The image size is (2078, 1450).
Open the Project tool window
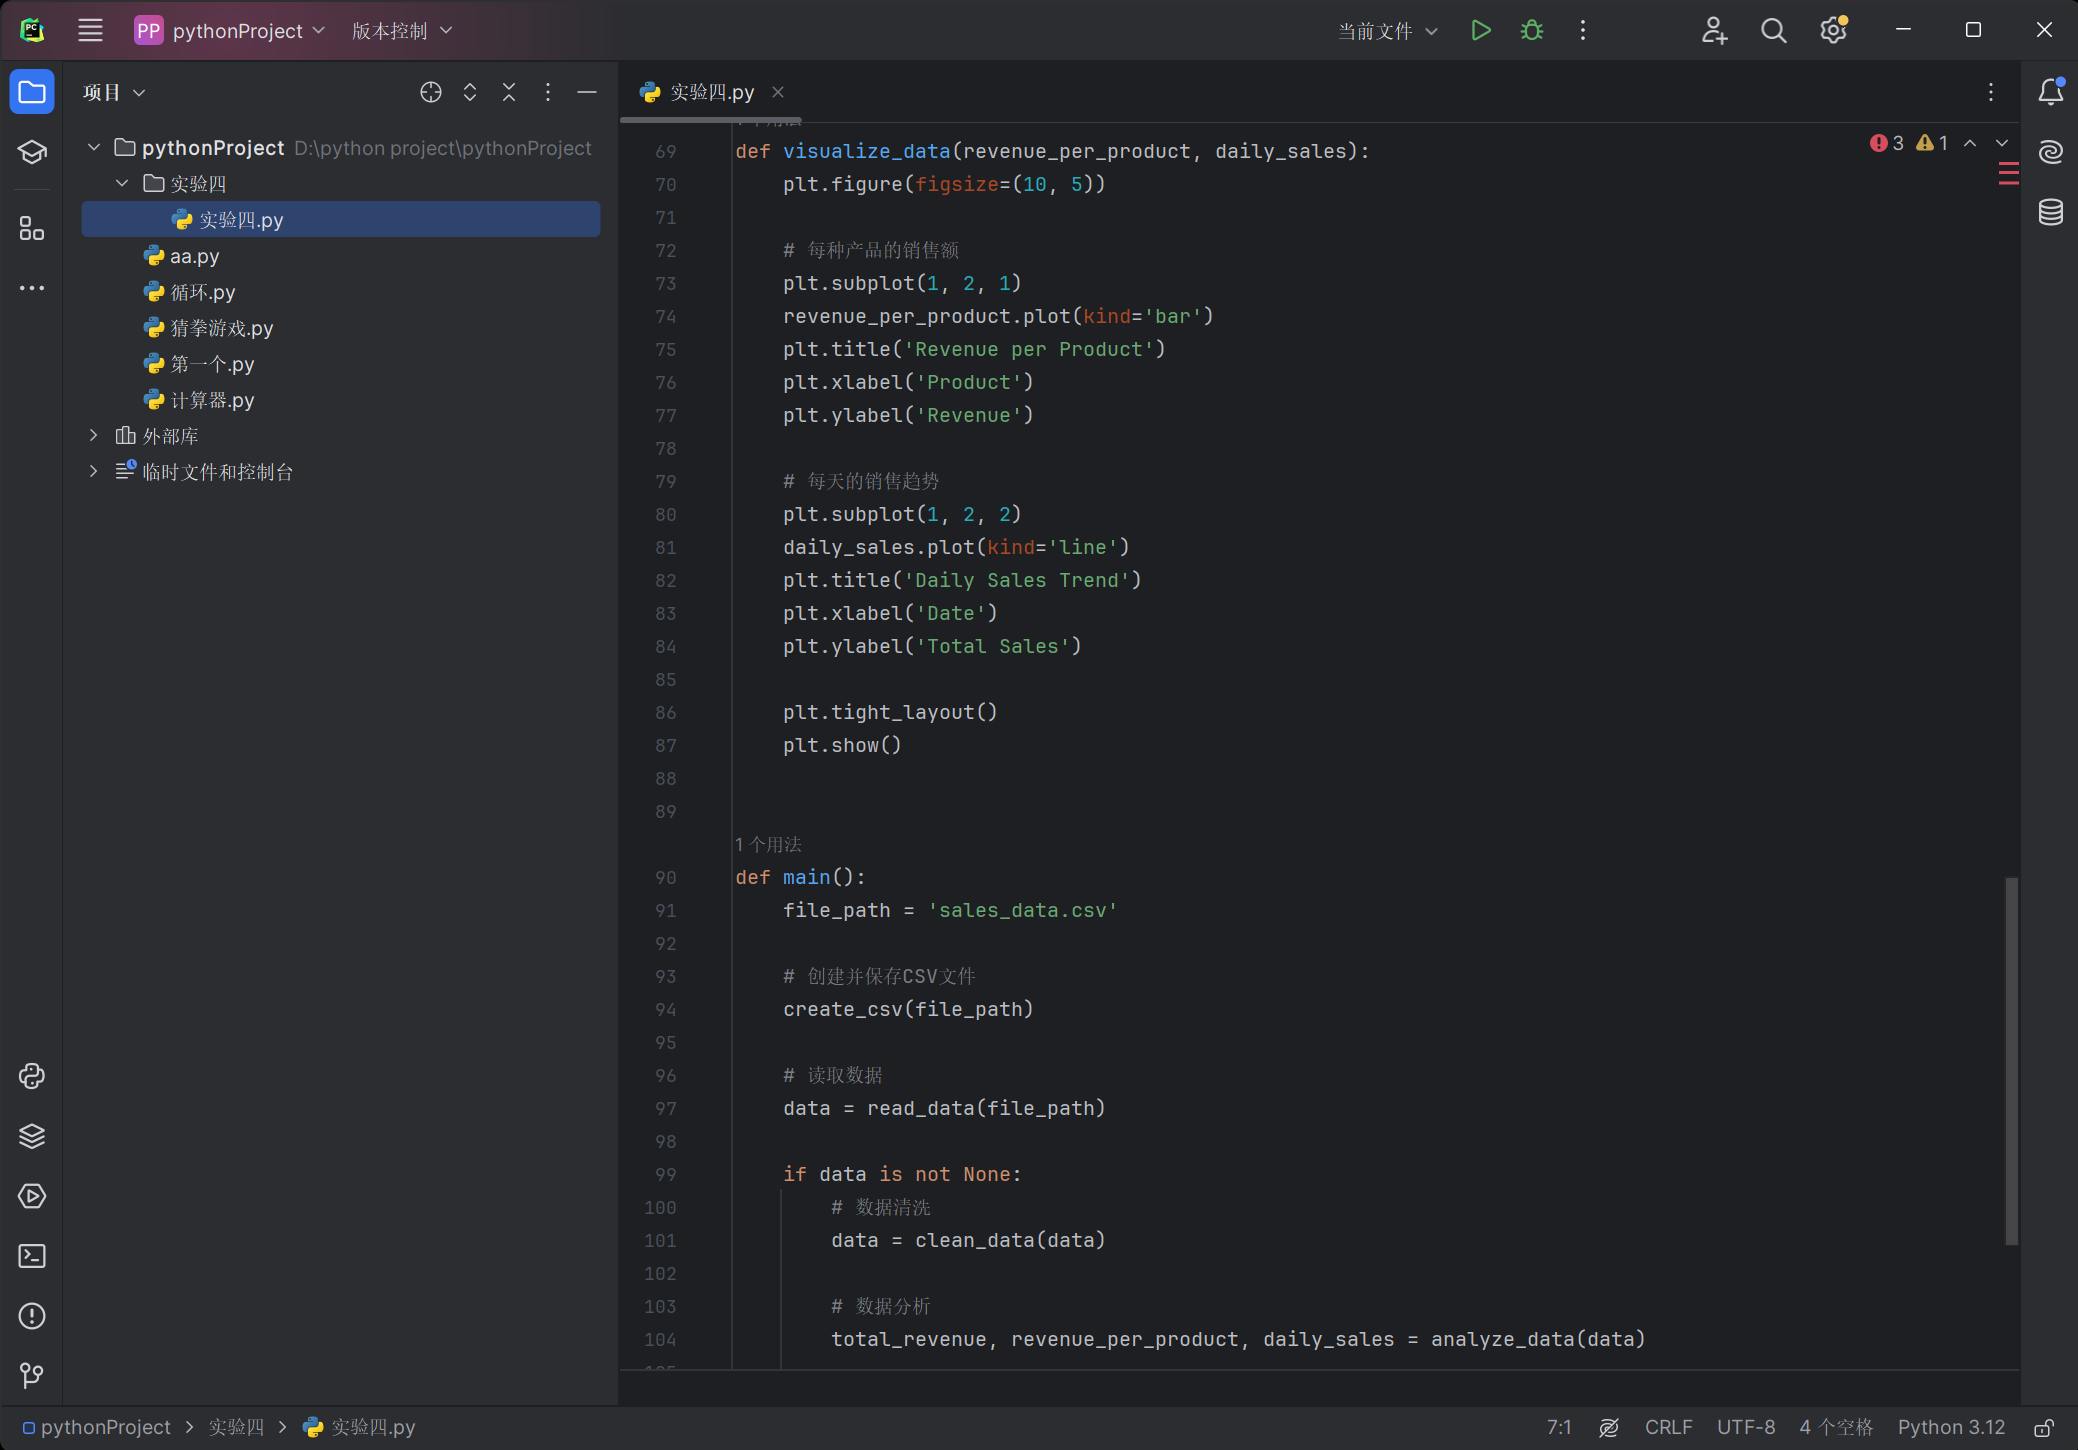(x=32, y=92)
